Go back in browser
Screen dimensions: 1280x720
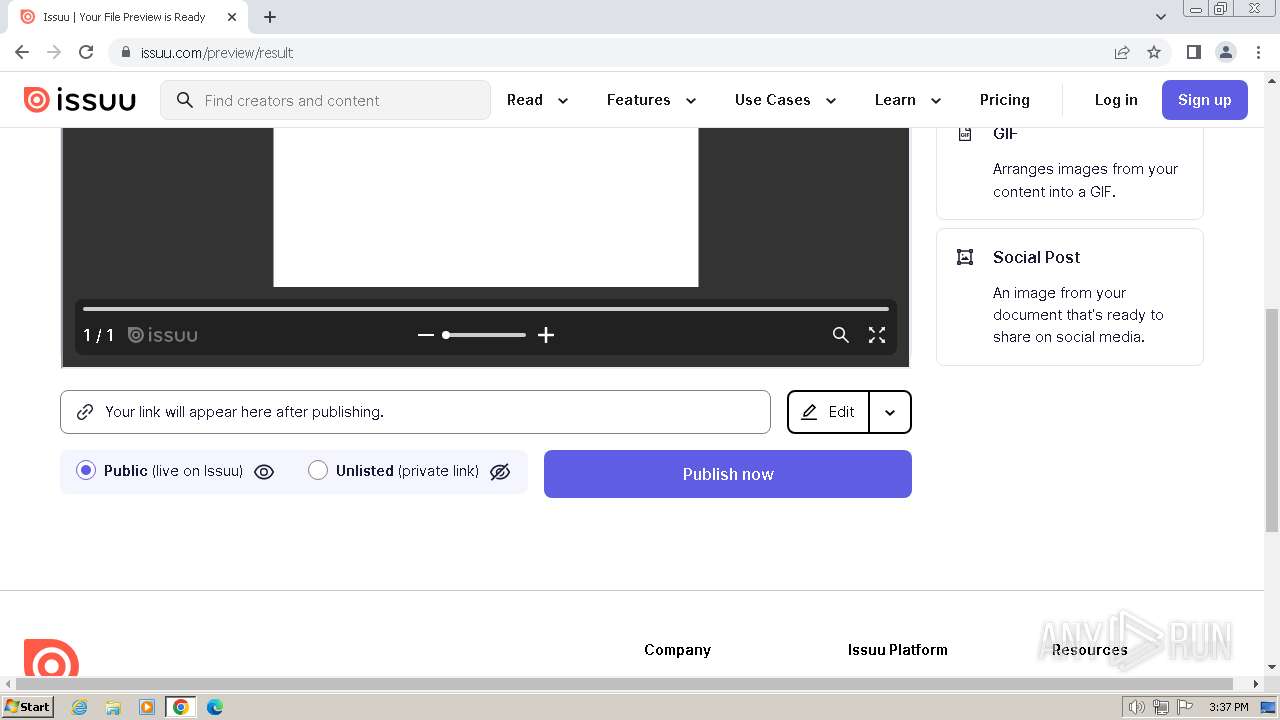[x=22, y=52]
